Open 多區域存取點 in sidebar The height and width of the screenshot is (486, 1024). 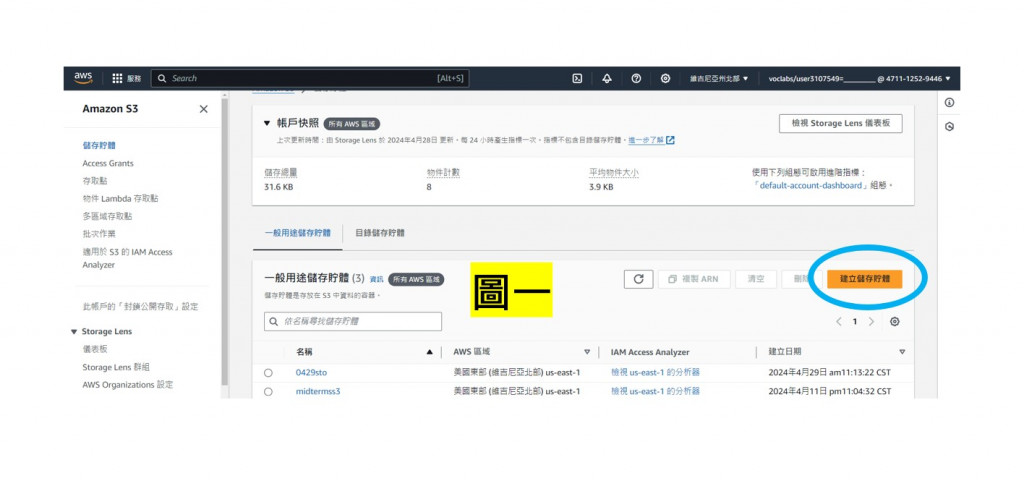[x=107, y=216]
